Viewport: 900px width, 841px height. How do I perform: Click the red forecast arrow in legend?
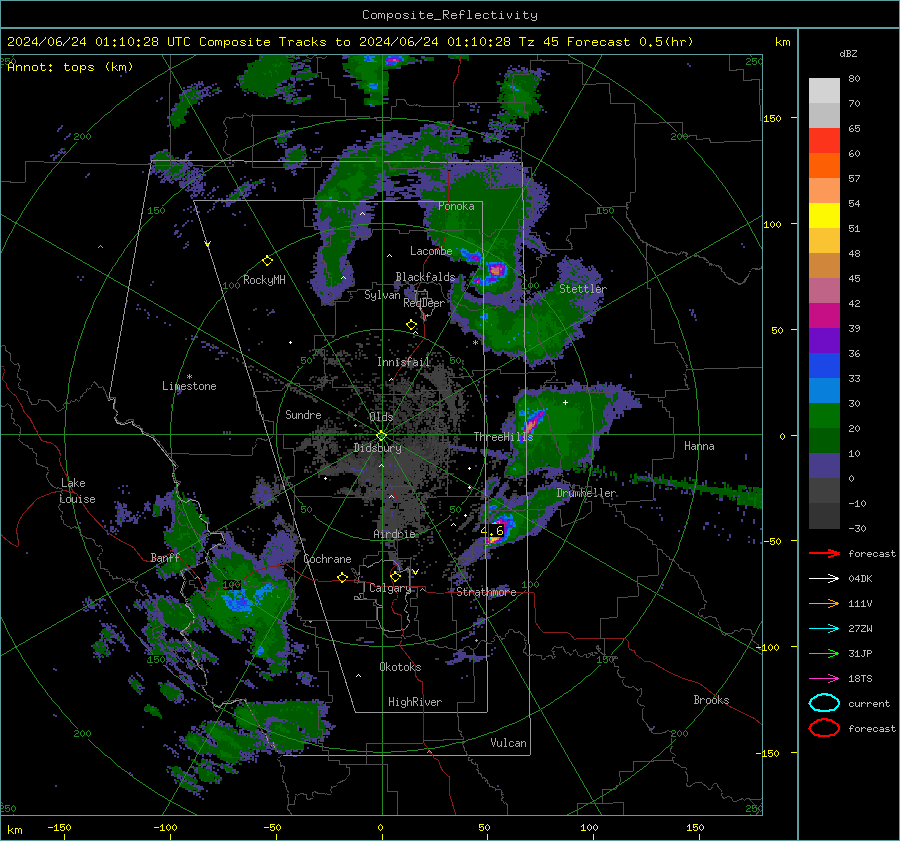click(824, 553)
